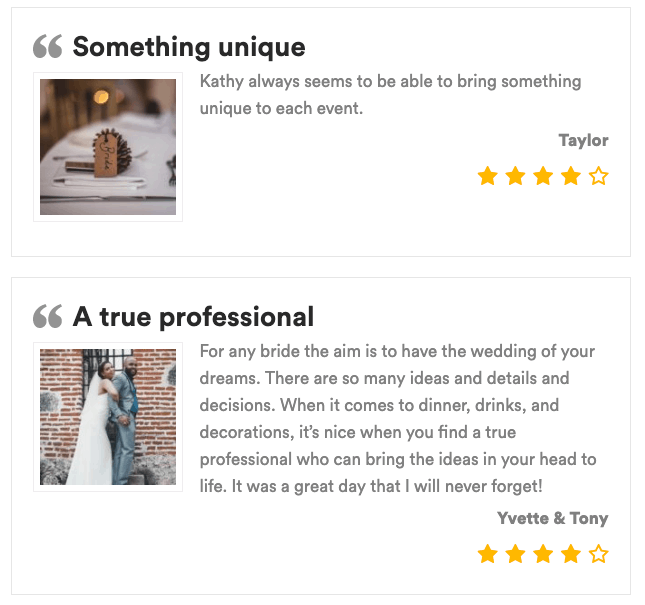
Task: Click first star in Yvette & Tony's rating
Action: coord(487,554)
